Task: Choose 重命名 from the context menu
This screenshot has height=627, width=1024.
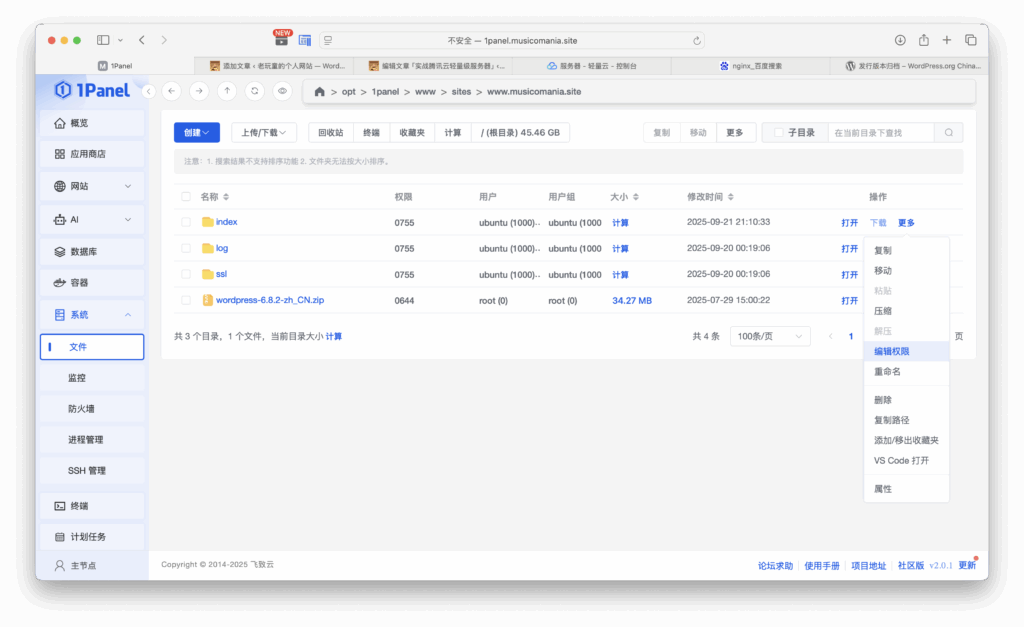Action: [888, 371]
